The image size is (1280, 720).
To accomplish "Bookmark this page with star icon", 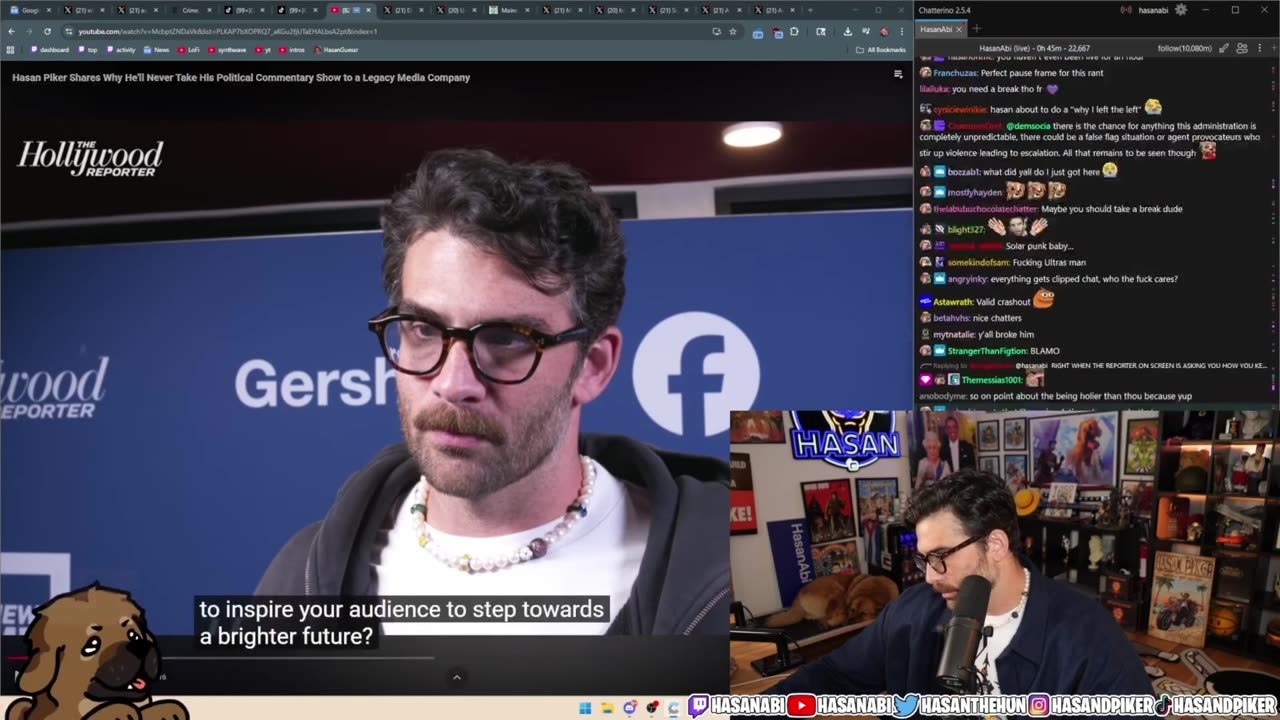I will [733, 31].
